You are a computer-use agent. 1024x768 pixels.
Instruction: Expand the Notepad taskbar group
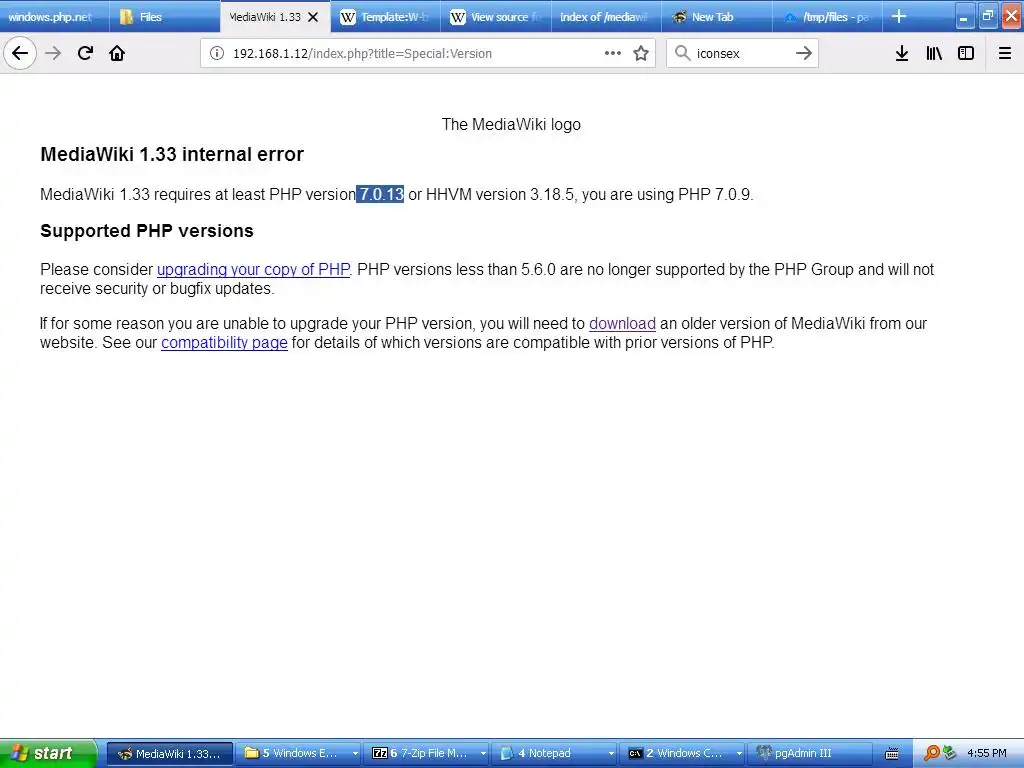(611, 753)
